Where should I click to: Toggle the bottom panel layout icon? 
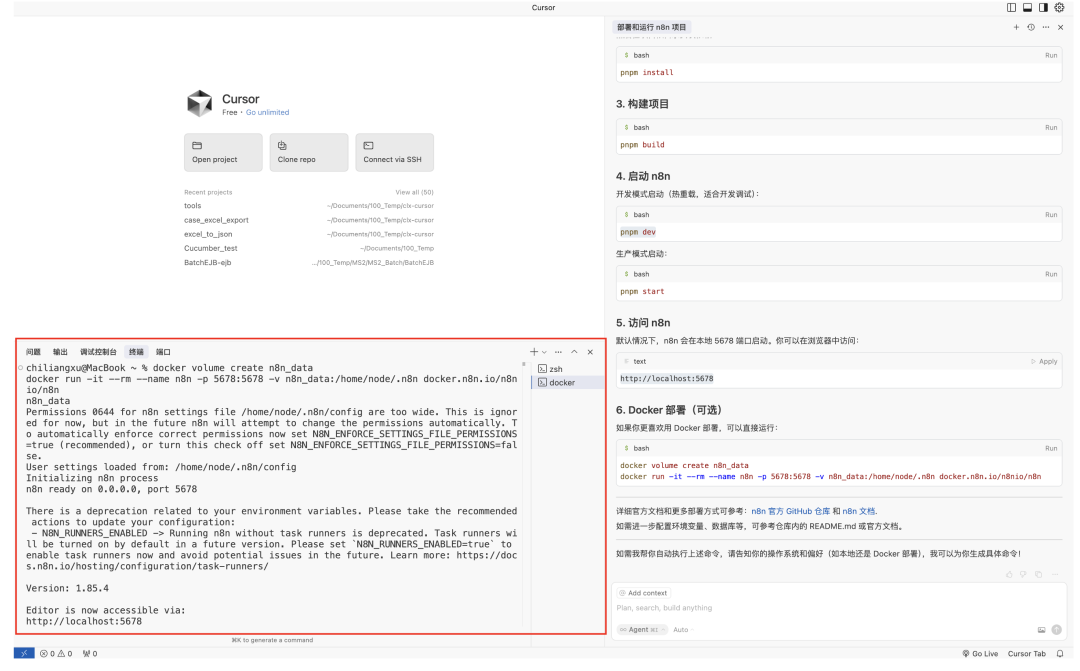pos(1027,8)
